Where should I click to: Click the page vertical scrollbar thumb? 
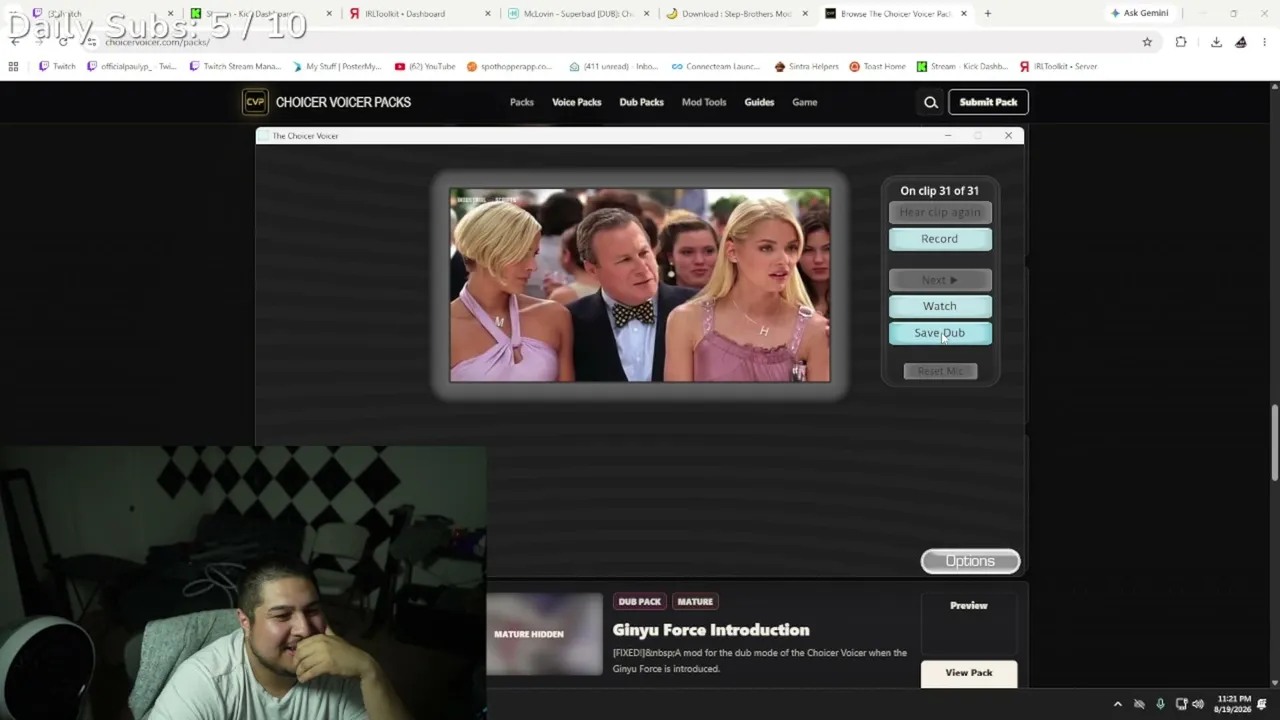[1274, 444]
